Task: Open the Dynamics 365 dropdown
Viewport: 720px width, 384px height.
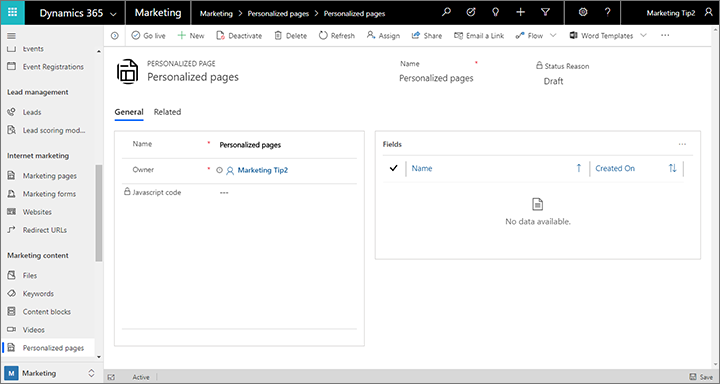Action: coord(78,13)
